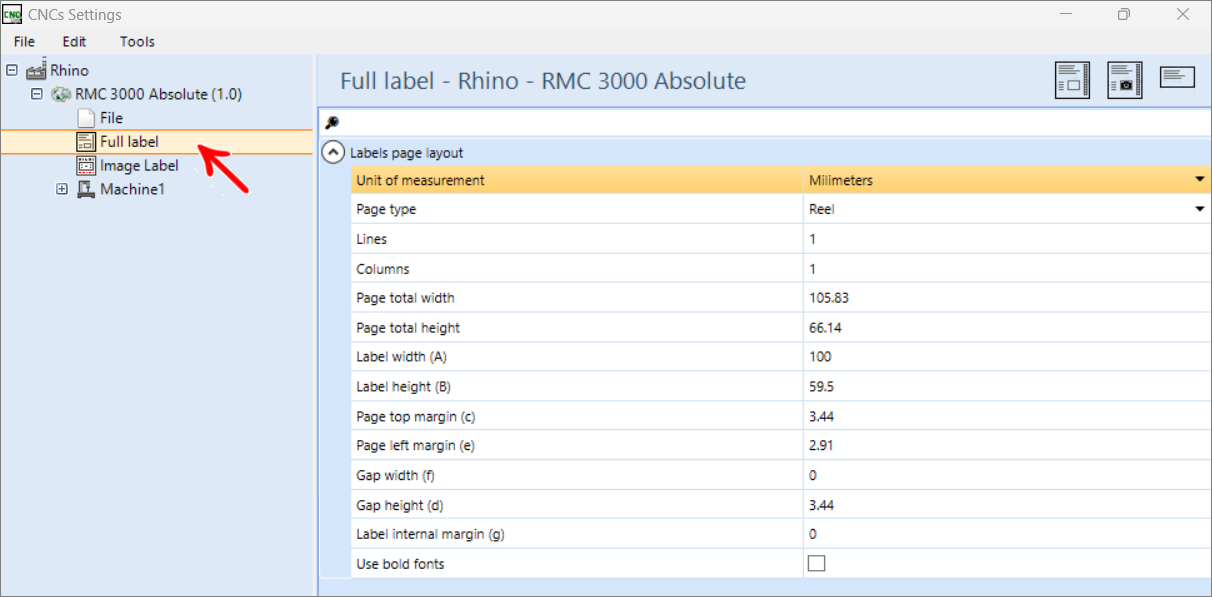Screen dimensions: 1212x597
Task: Open the Unit of measurement dropdown
Action: (1199, 180)
